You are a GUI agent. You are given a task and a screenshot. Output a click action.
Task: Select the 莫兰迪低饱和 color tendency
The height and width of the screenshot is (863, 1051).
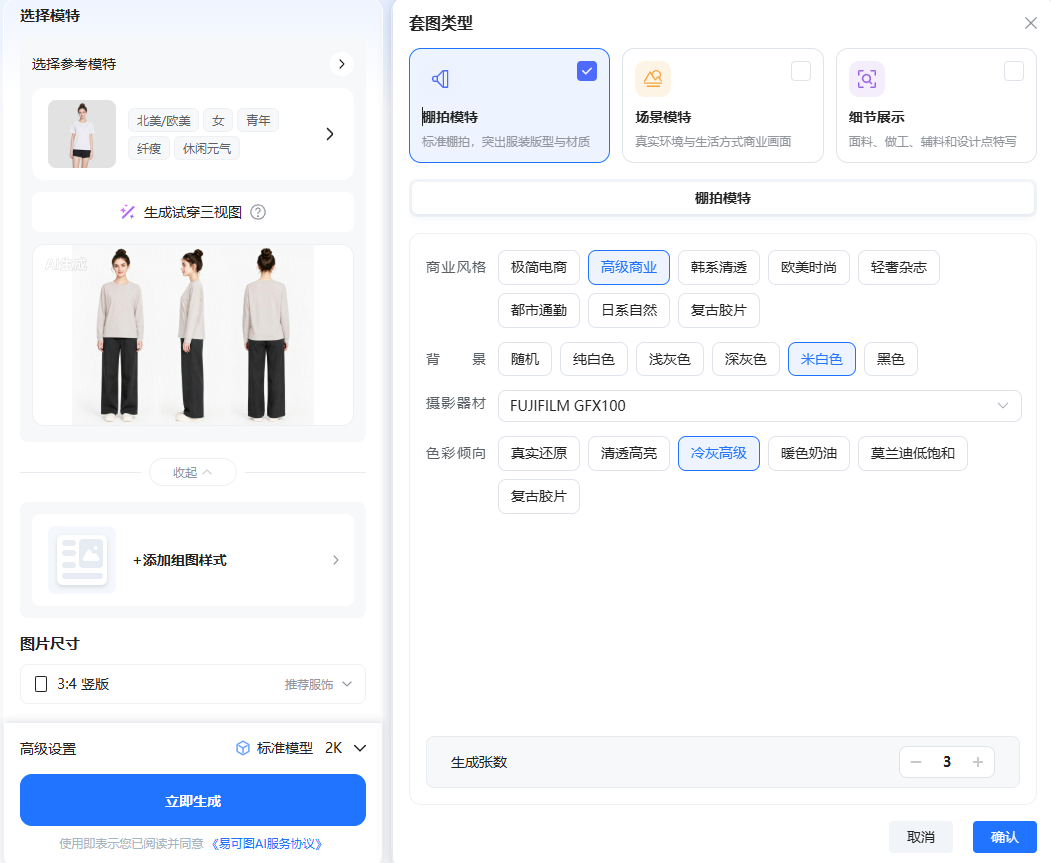tap(913, 454)
